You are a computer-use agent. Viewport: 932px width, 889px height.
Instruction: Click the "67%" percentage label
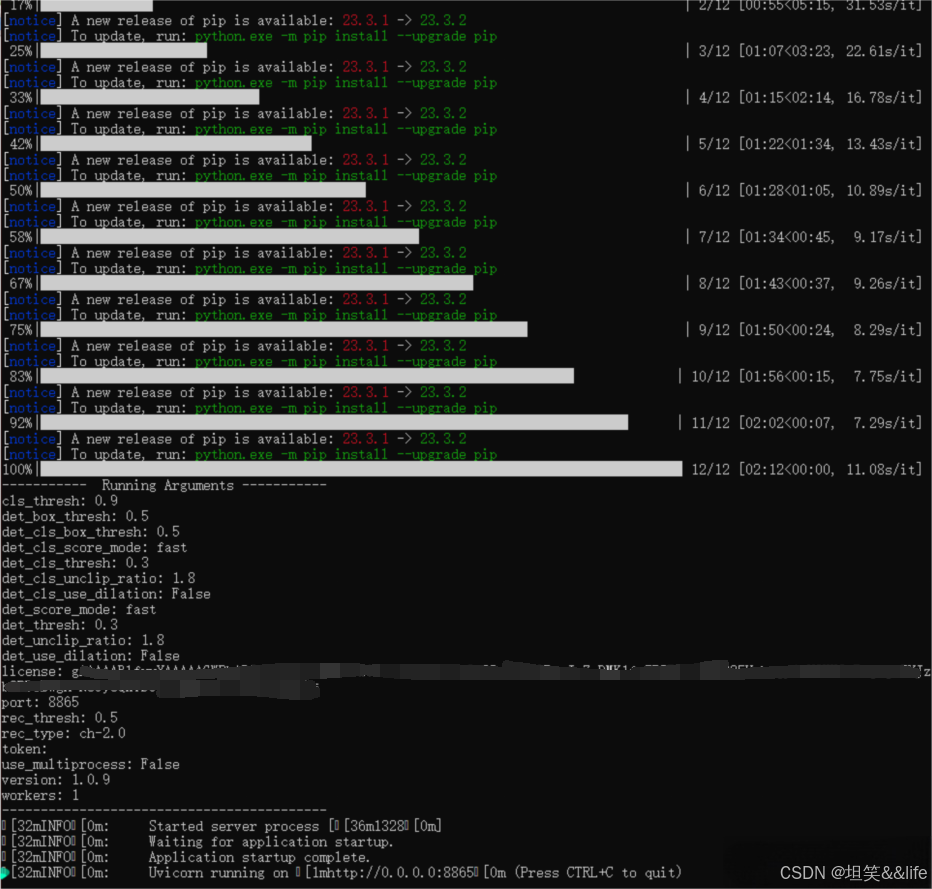pyautogui.click(x=21, y=283)
